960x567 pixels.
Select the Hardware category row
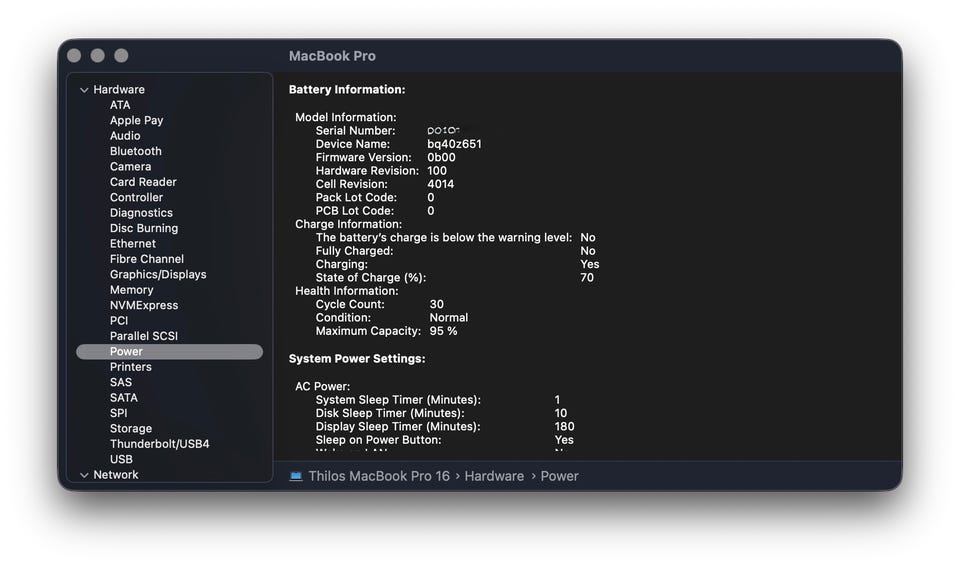click(x=119, y=90)
